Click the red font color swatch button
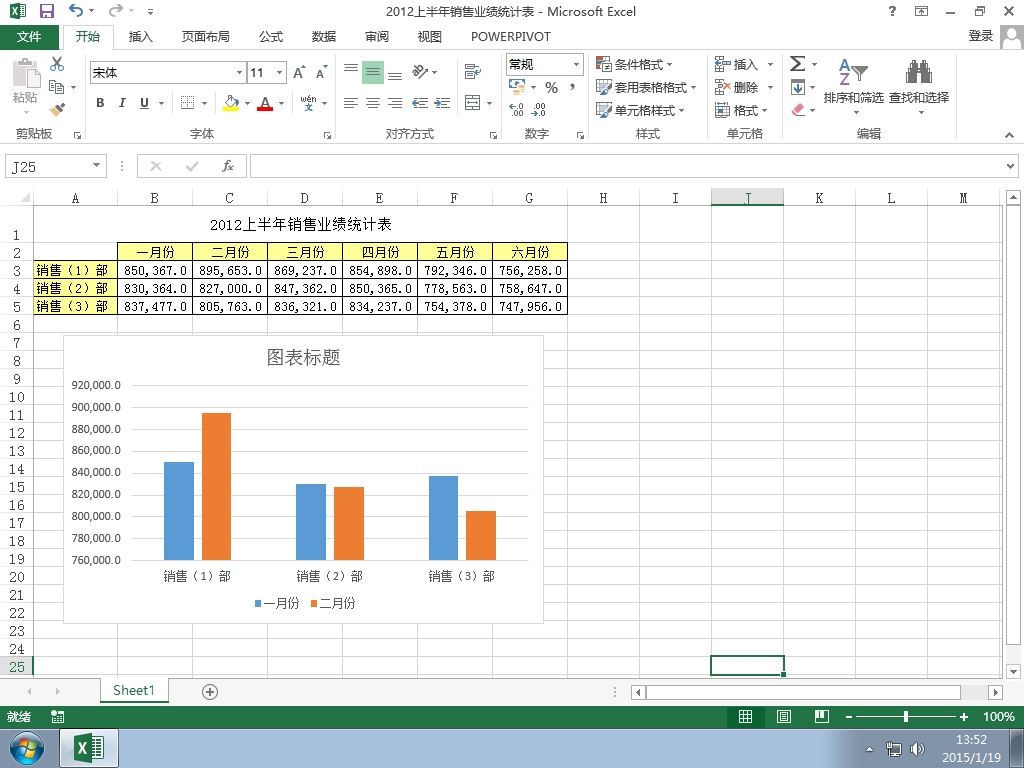Viewport: 1024px width, 768px height. click(264, 103)
